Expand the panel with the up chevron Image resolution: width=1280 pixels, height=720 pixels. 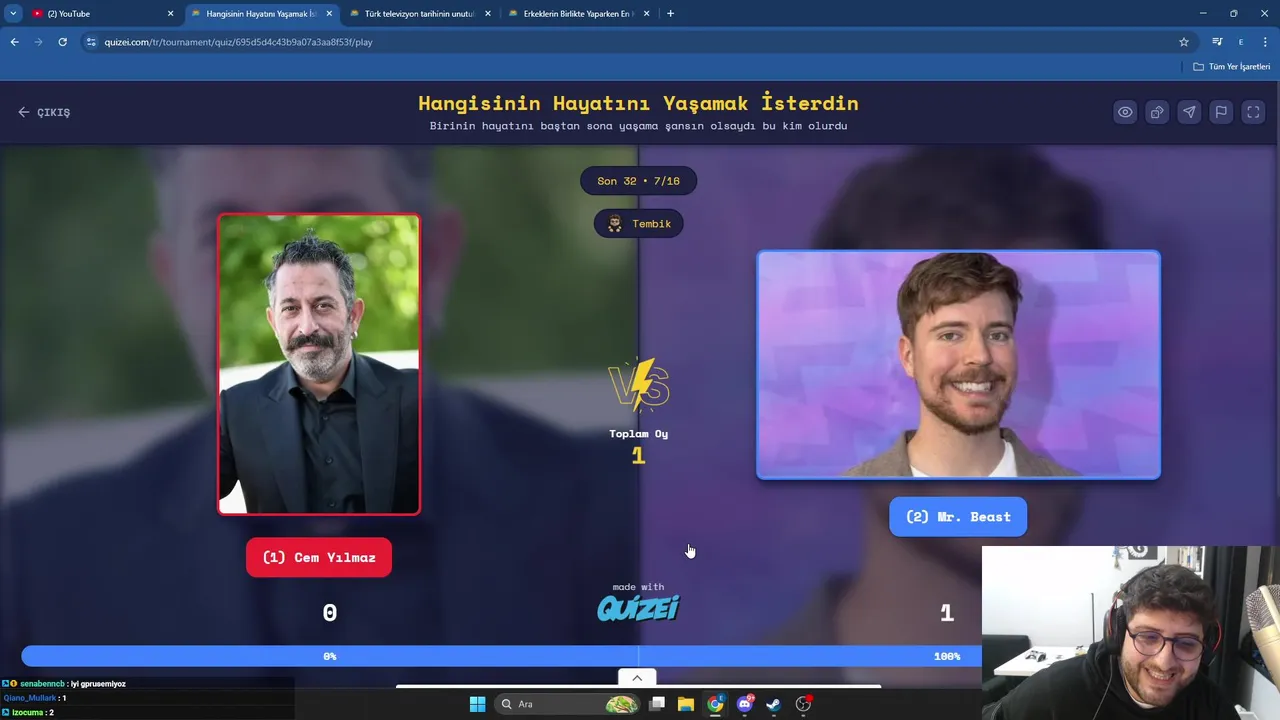637,678
